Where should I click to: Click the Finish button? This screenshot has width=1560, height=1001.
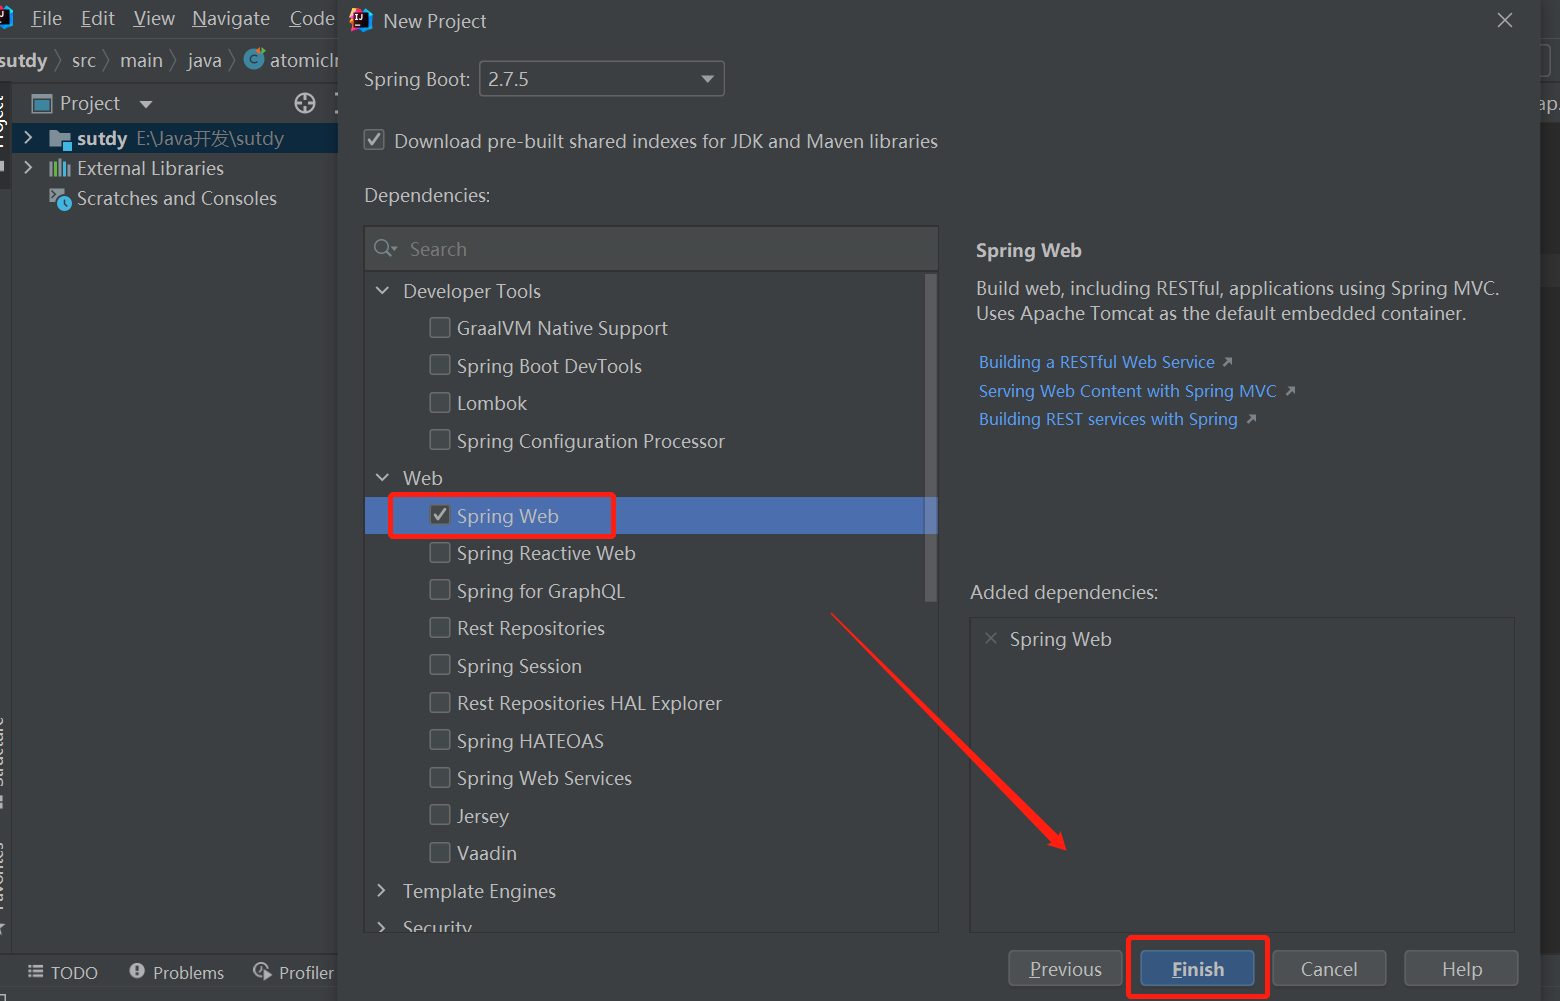click(1197, 969)
